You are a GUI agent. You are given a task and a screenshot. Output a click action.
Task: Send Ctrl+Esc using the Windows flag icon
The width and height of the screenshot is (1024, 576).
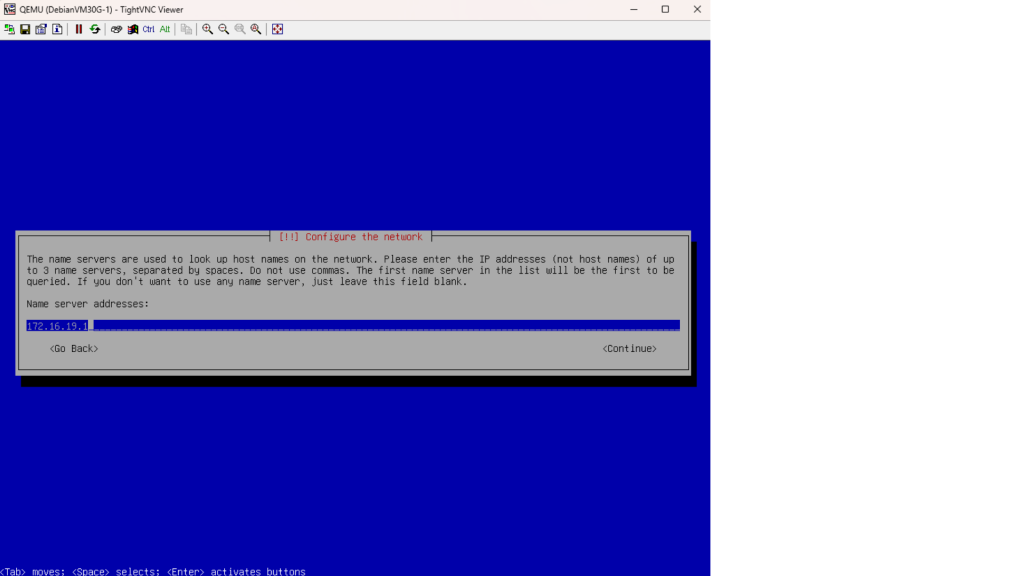point(132,29)
